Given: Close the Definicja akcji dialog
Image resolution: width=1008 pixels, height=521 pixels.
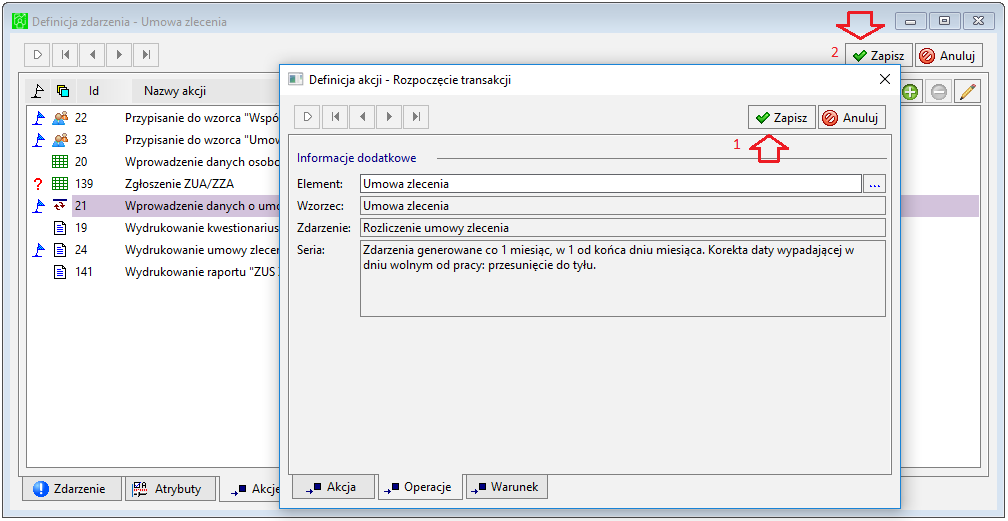Looking at the screenshot, I should coord(885,79).
